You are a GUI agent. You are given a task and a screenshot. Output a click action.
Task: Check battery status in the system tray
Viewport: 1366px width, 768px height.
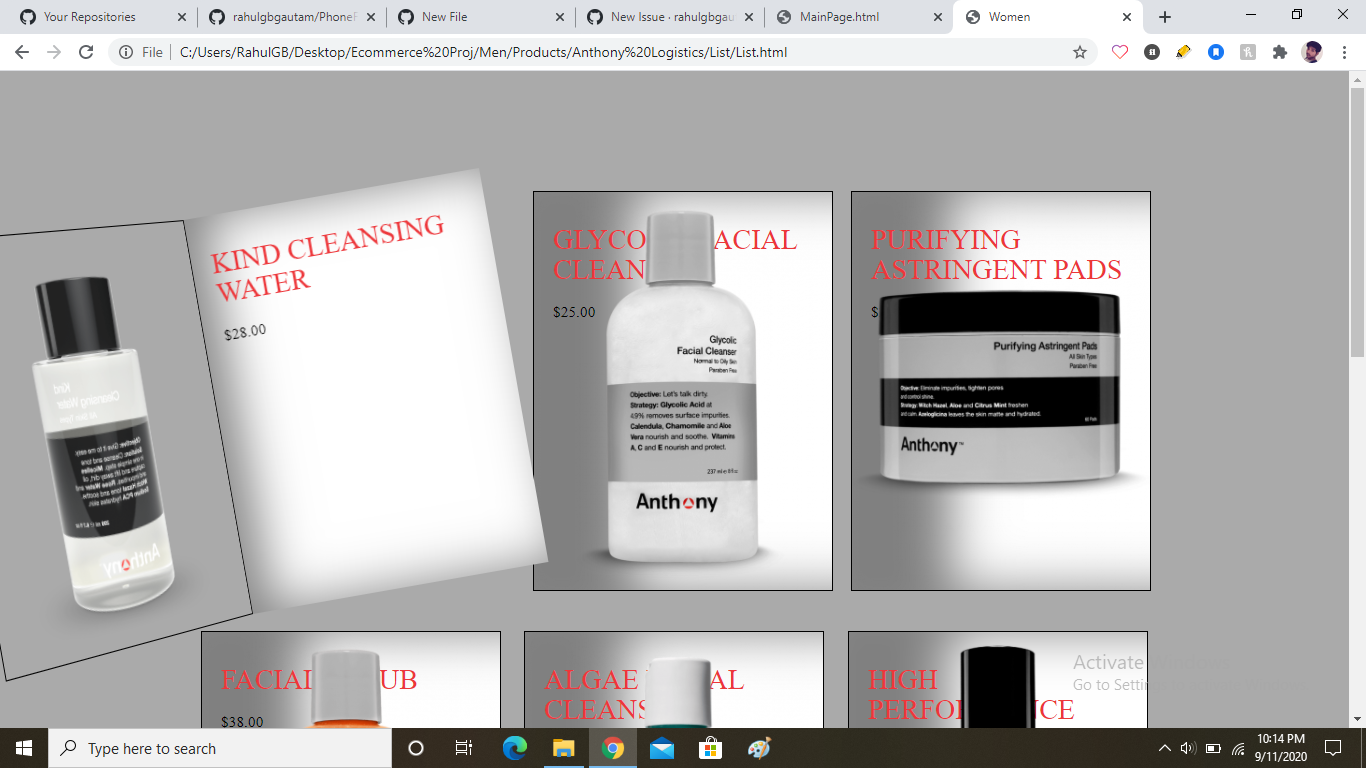(1213, 748)
